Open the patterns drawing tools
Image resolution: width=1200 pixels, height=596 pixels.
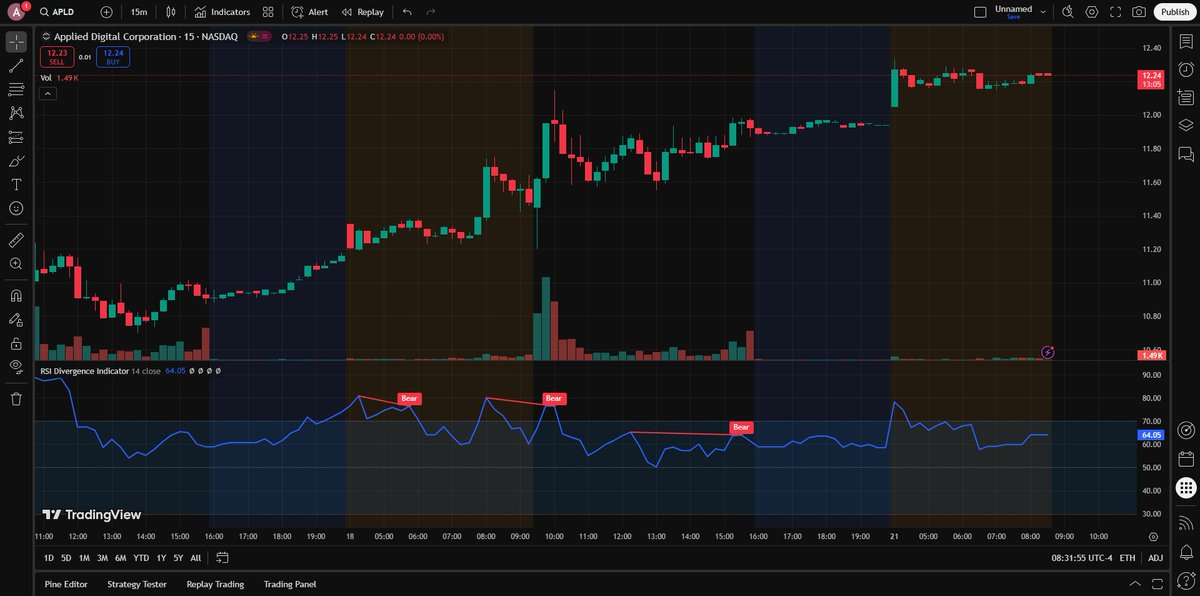(16, 114)
